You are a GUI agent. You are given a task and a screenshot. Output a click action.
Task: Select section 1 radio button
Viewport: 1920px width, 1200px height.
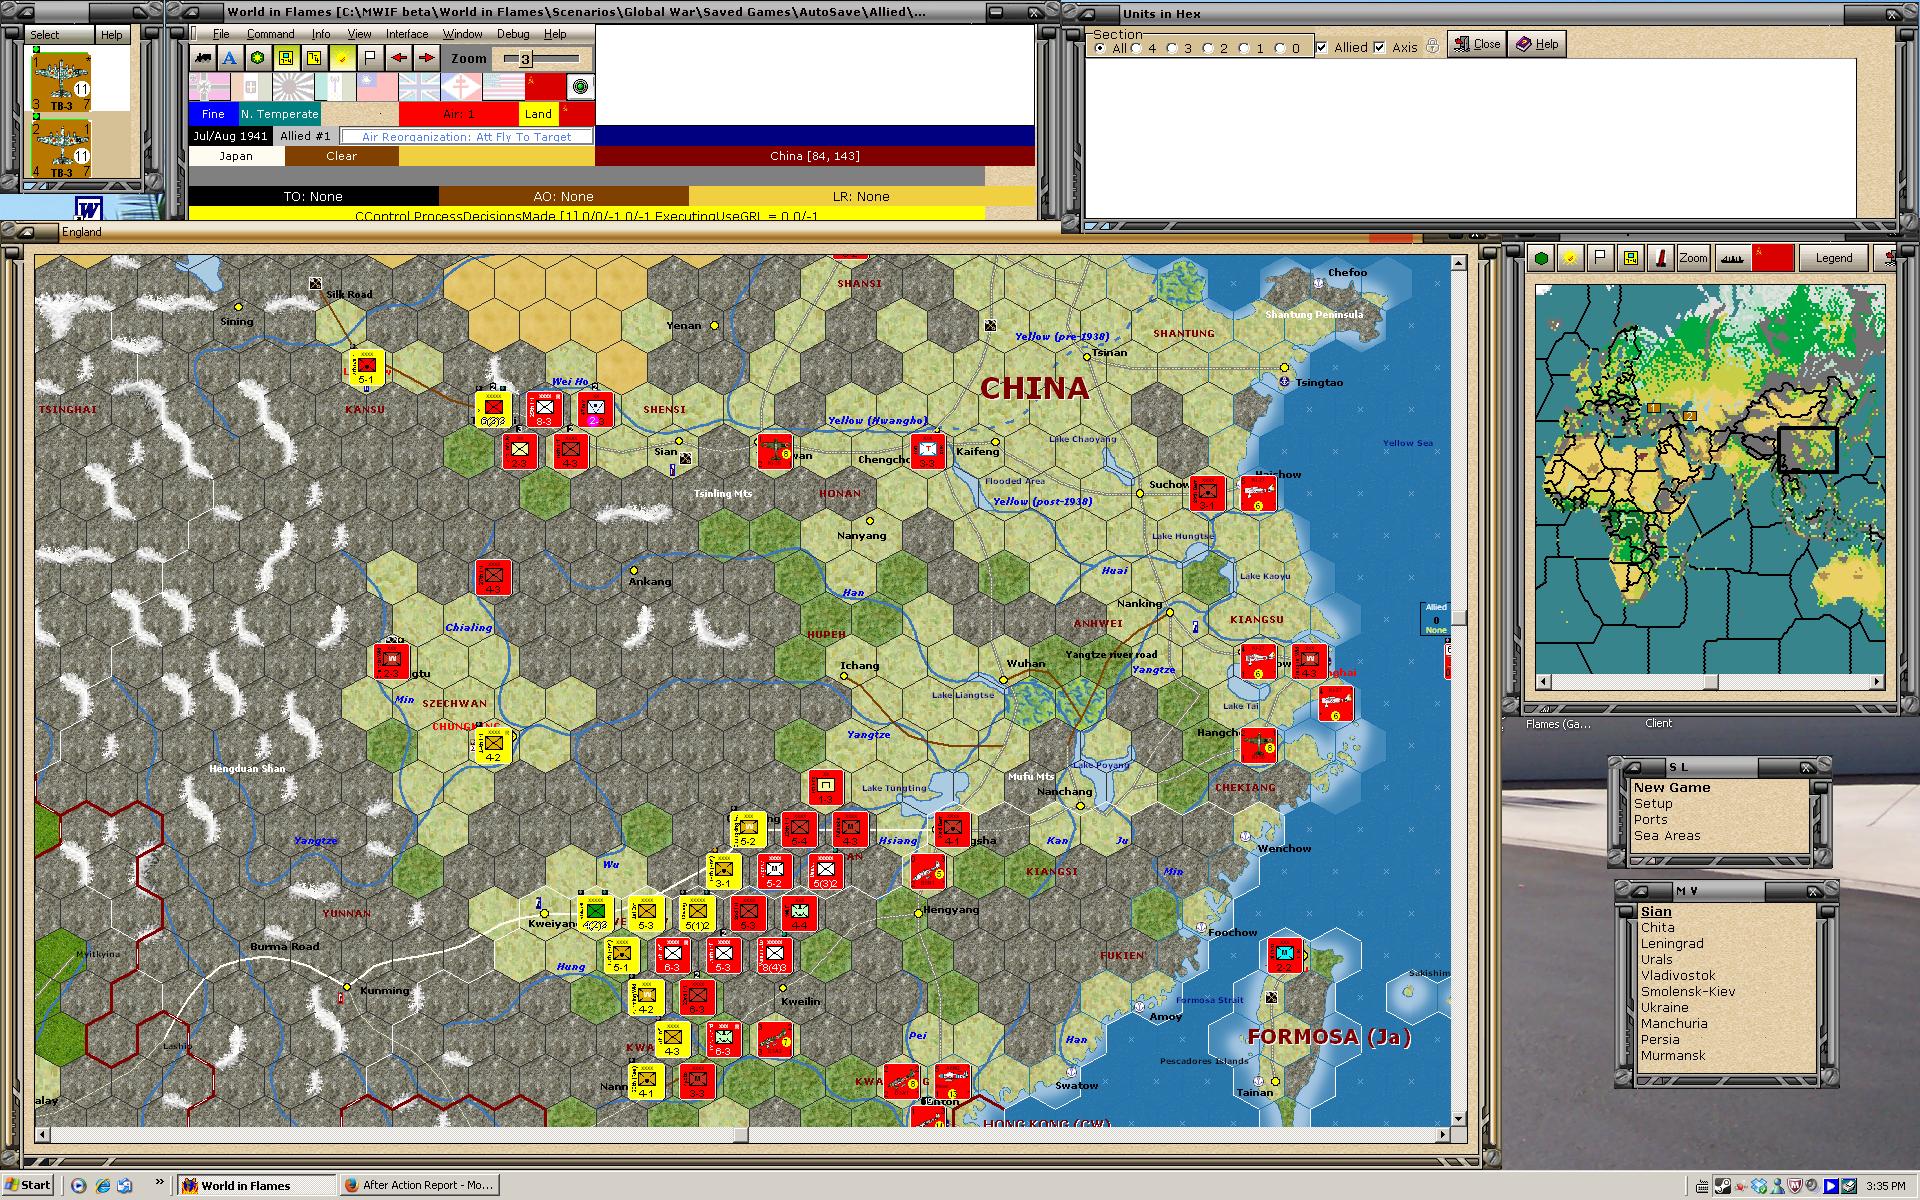pos(1244,48)
